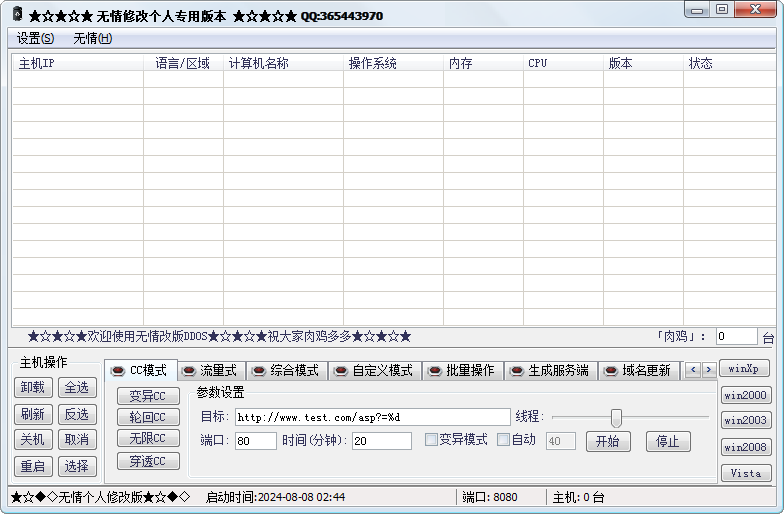The width and height of the screenshot is (784, 514).
Task: Click the 端口 input field
Action: 255,441
